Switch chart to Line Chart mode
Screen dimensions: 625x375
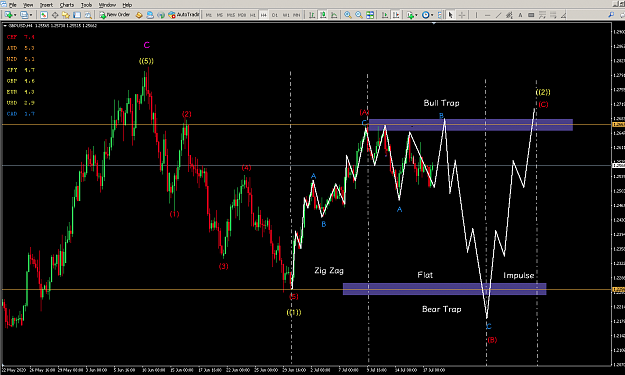coord(334,15)
